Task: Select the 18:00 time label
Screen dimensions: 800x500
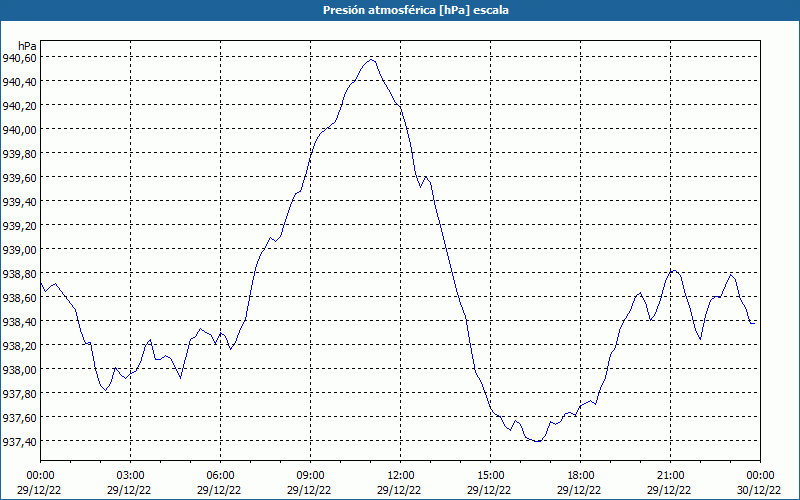Action: (581, 476)
